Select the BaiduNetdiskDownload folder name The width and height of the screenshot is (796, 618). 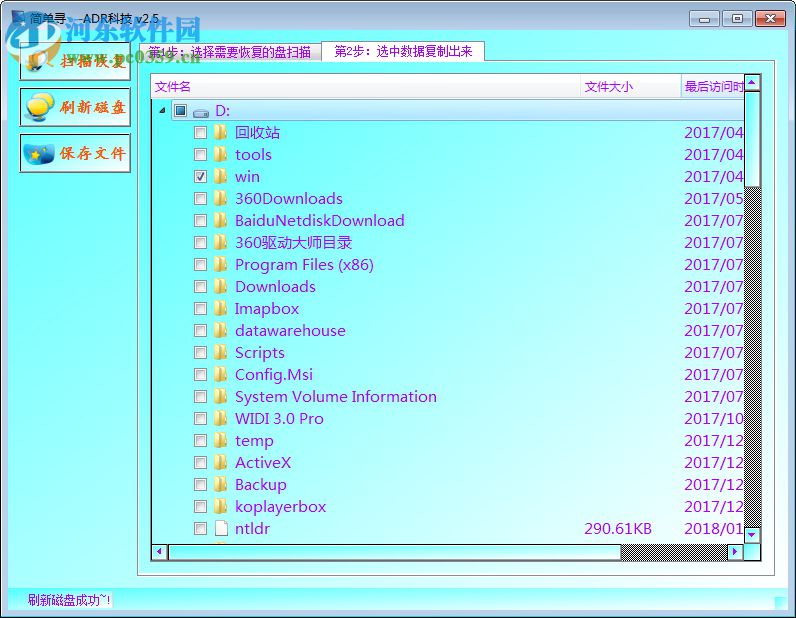320,220
